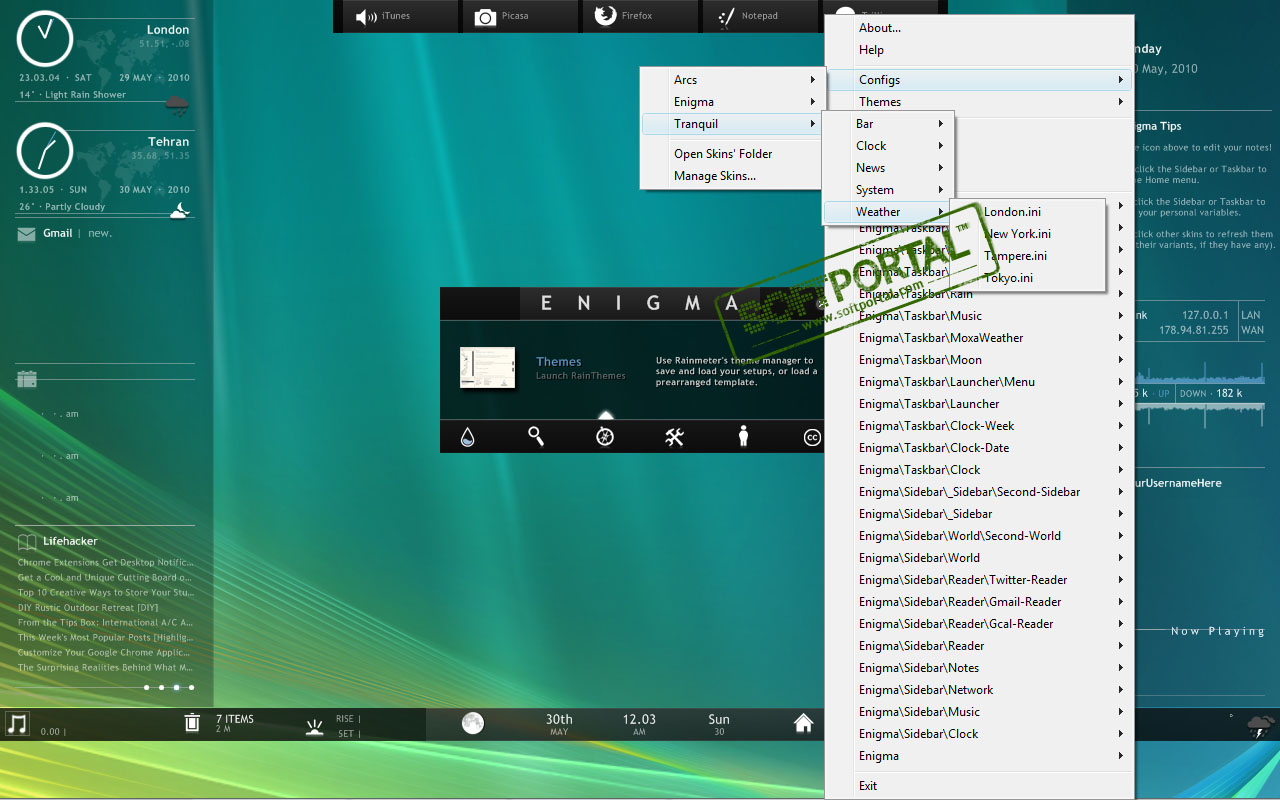Click the sunrise icon beside RISE and SET
The image size is (1280, 800).
click(315, 727)
